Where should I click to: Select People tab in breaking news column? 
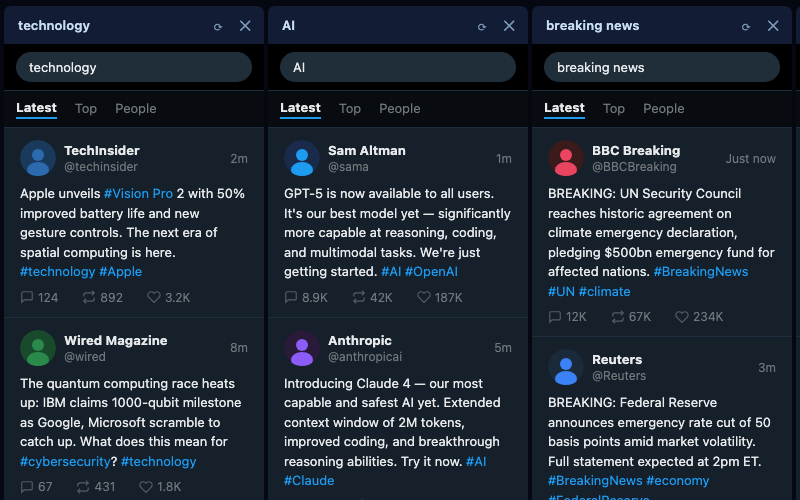click(664, 109)
